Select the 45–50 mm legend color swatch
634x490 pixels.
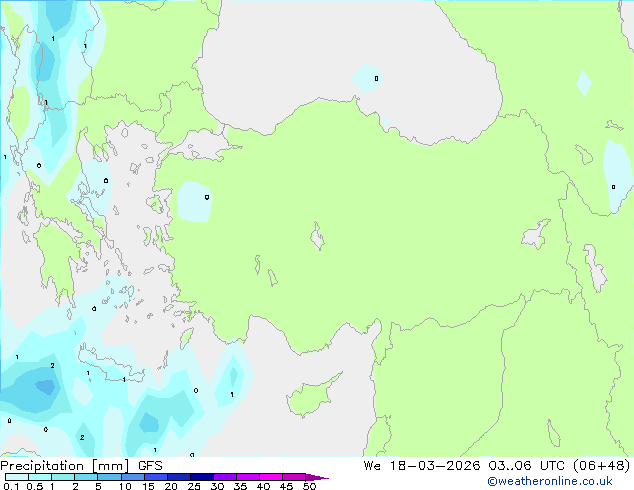(294, 477)
